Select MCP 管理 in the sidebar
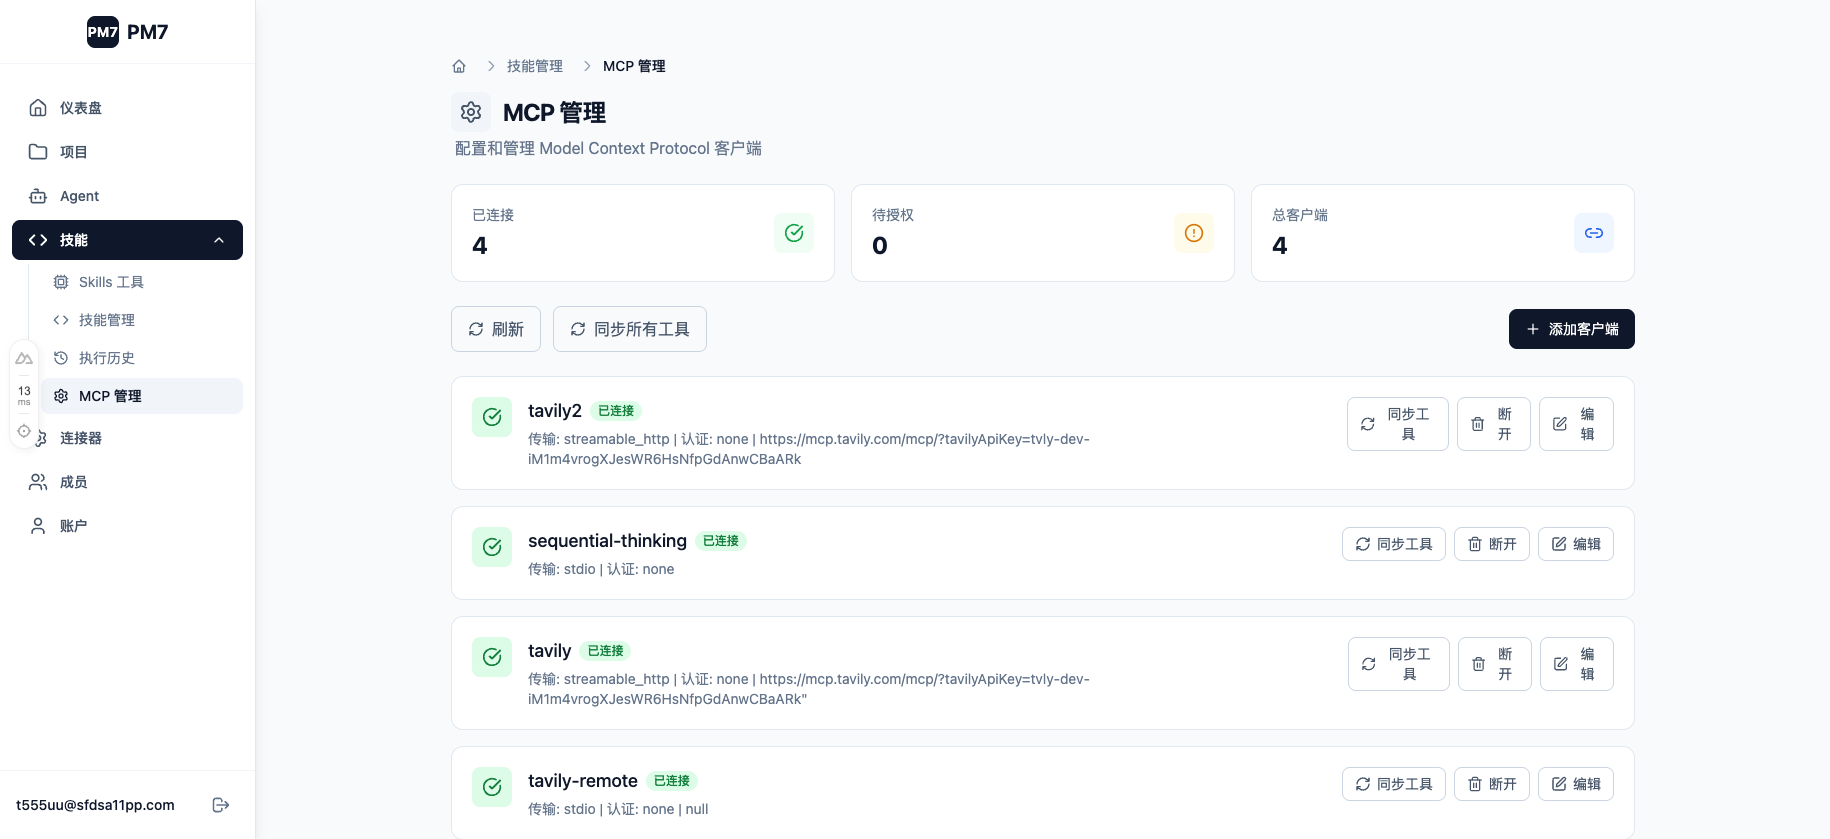Screen dimensions: 1830x839 141,396
